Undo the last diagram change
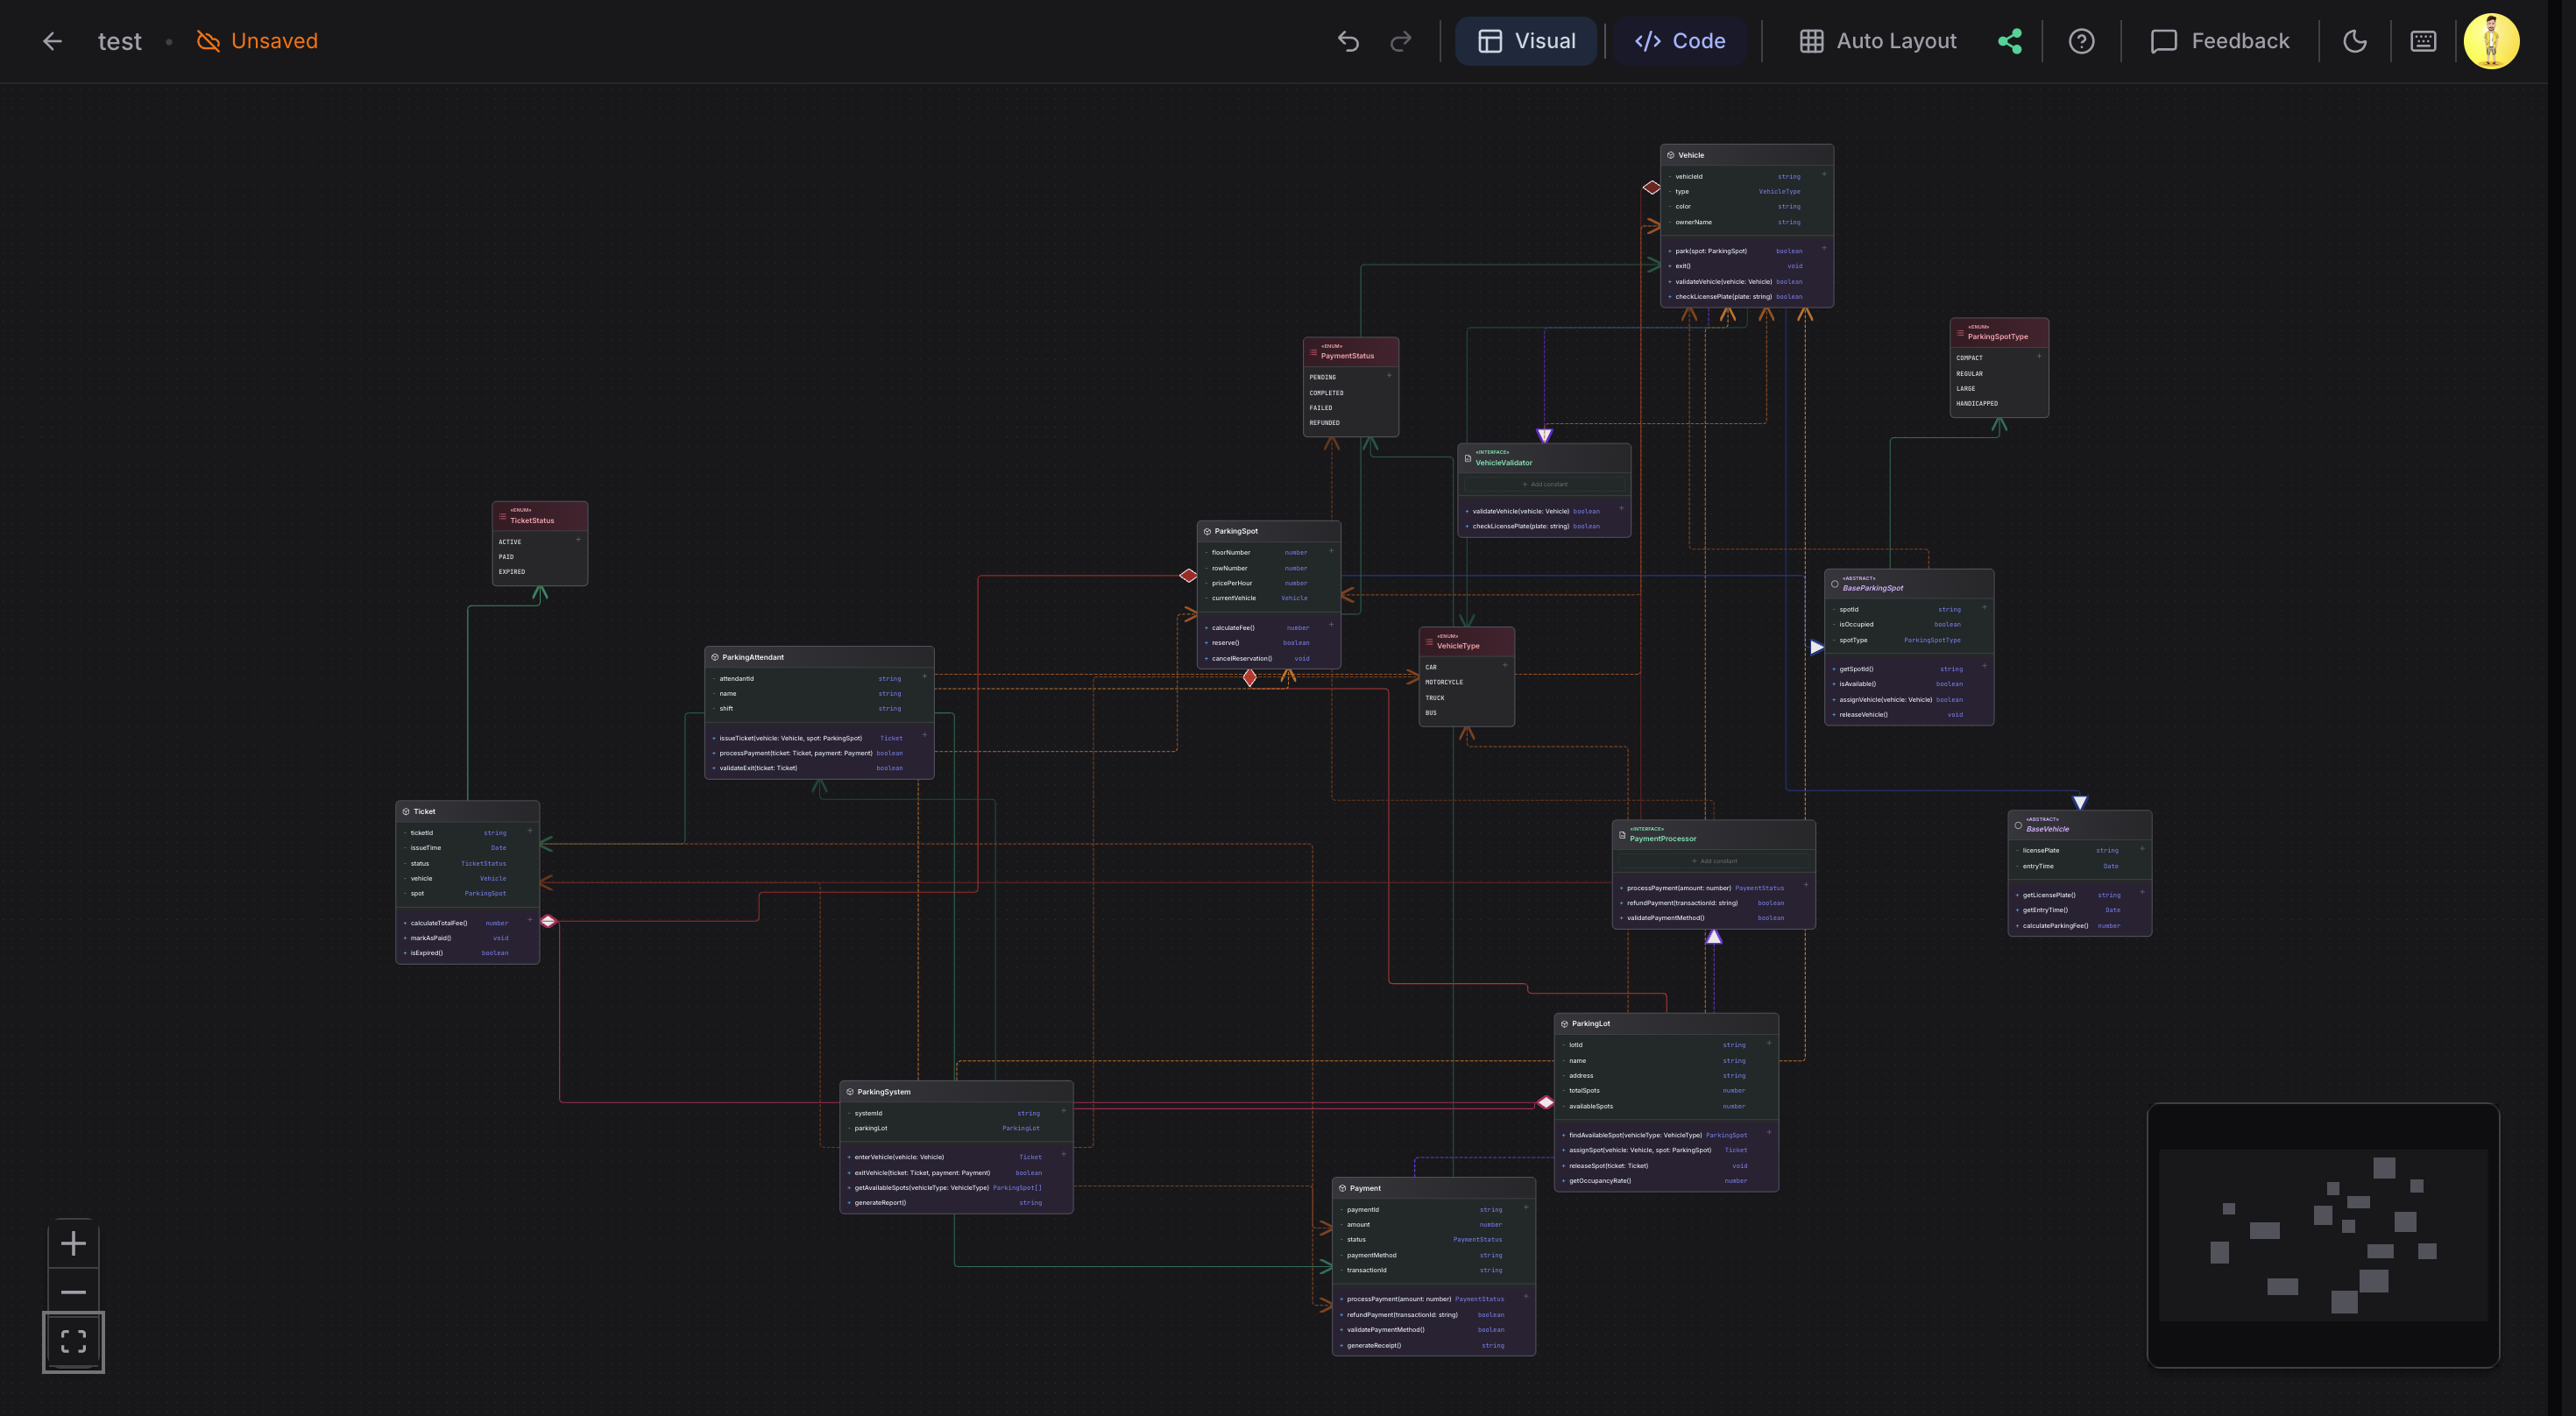 coord(1349,41)
